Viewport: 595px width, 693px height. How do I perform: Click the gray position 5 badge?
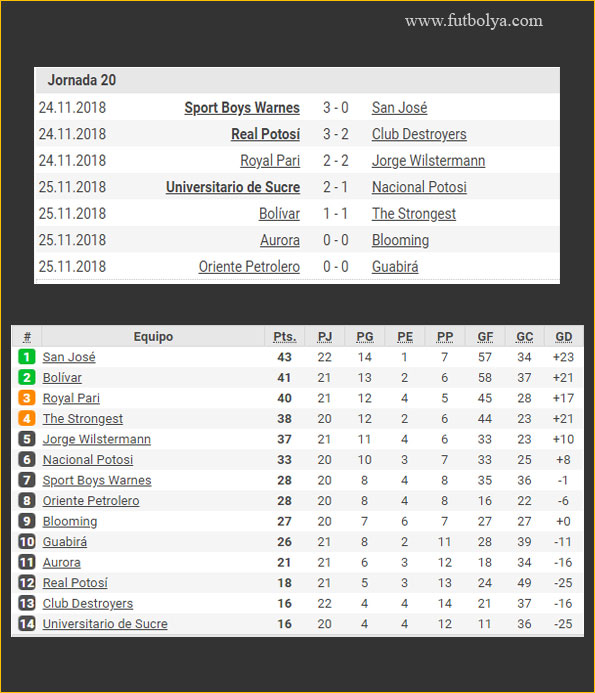pos(27,439)
